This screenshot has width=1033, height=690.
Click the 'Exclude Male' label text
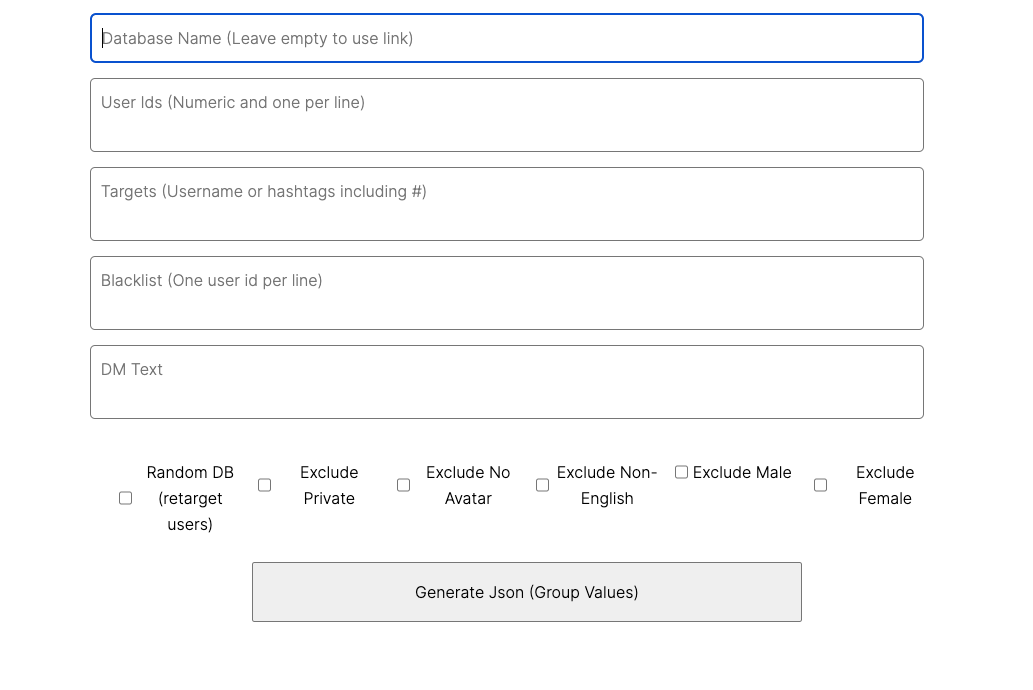click(x=742, y=472)
